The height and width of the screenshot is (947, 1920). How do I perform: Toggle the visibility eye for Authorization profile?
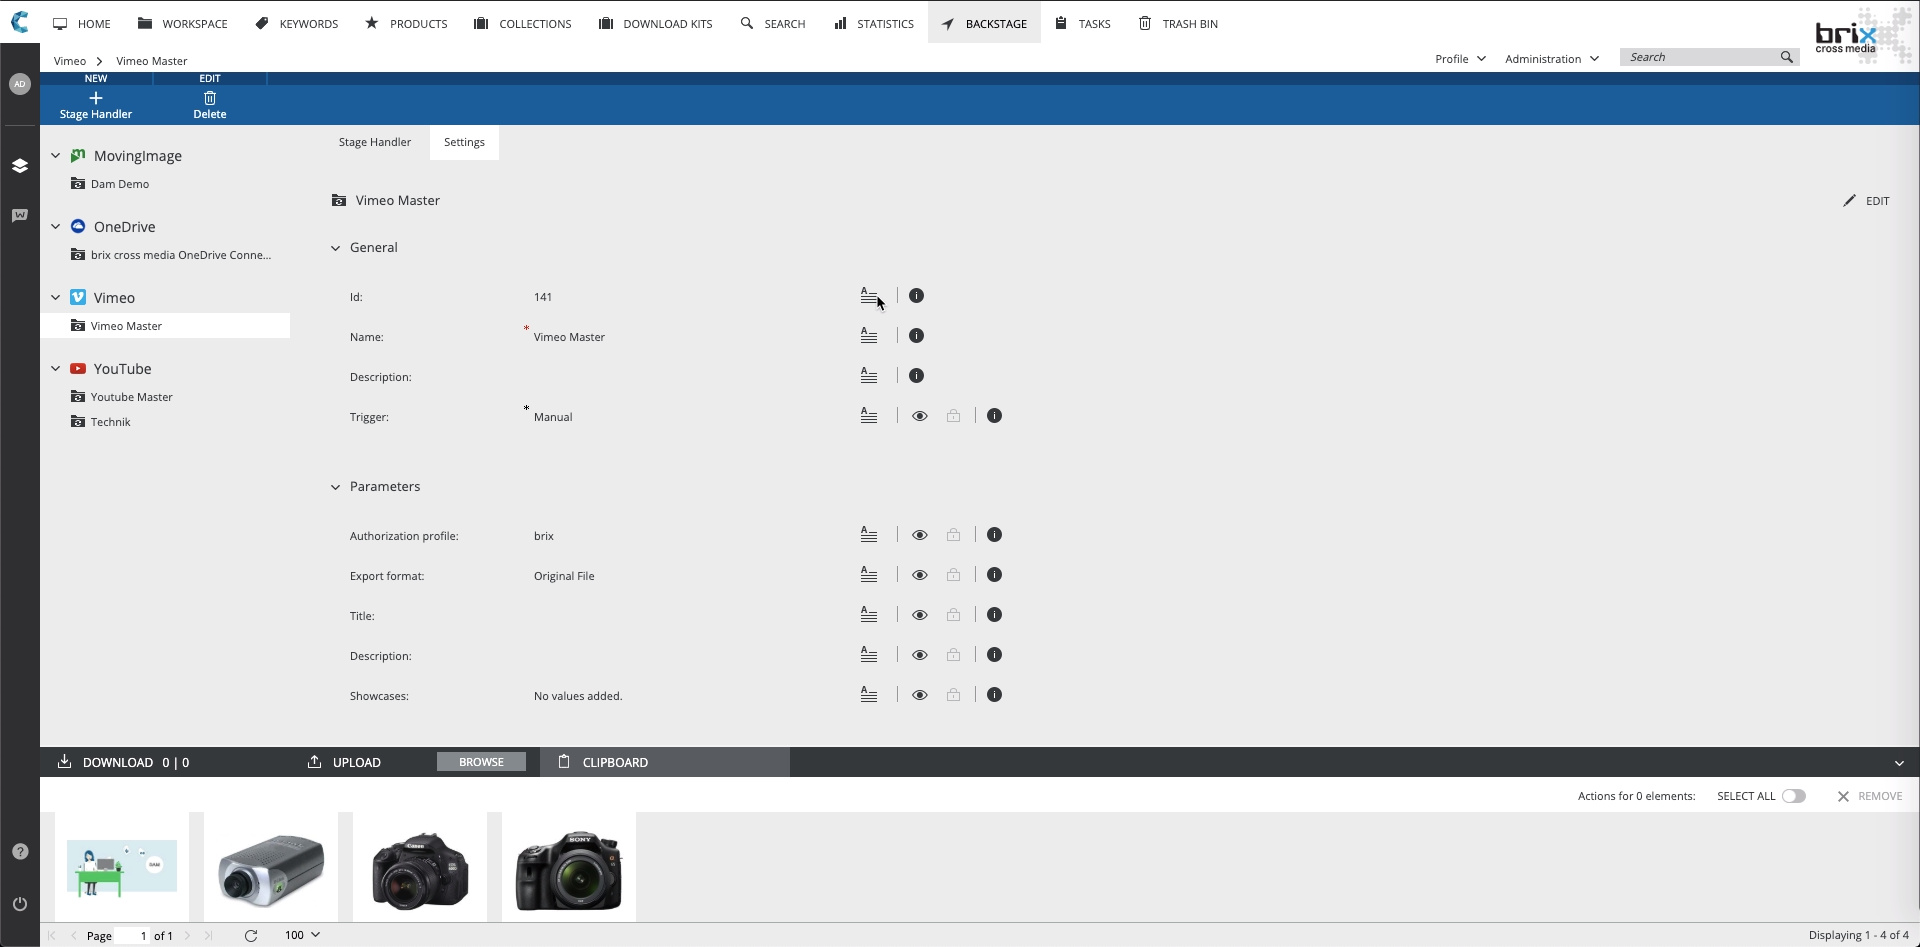coord(920,535)
